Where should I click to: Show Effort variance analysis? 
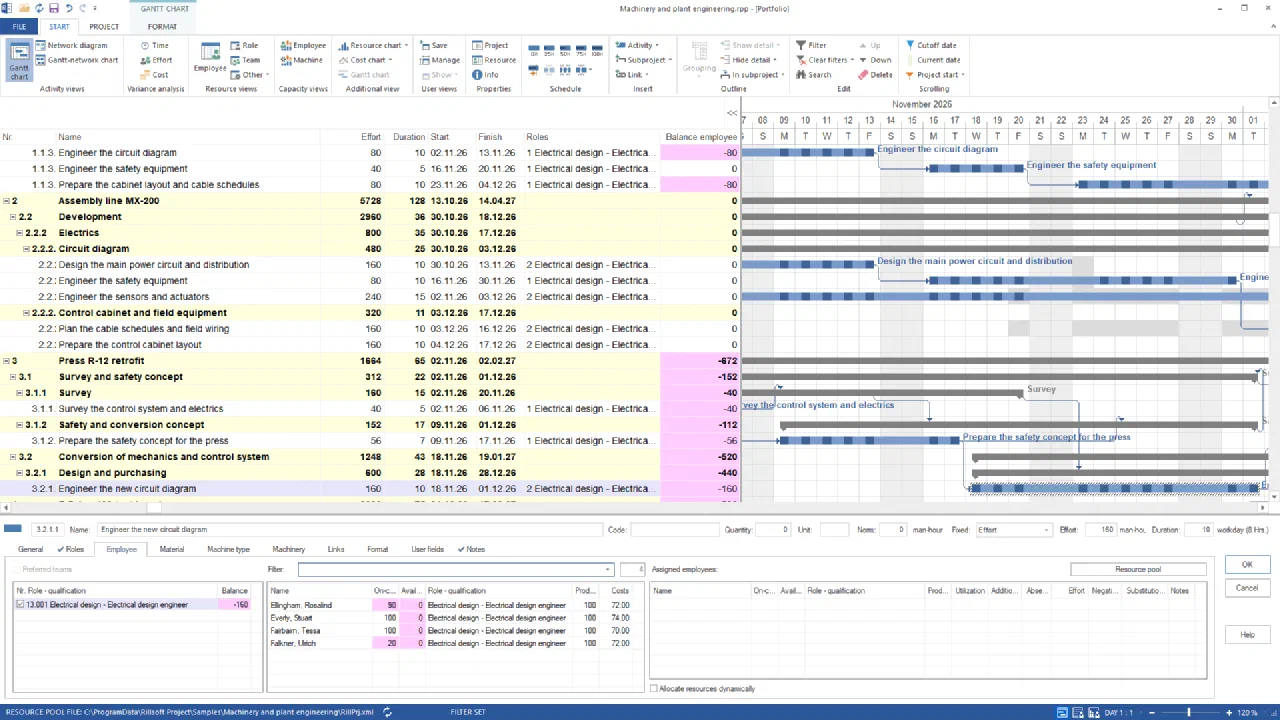tap(155, 60)
